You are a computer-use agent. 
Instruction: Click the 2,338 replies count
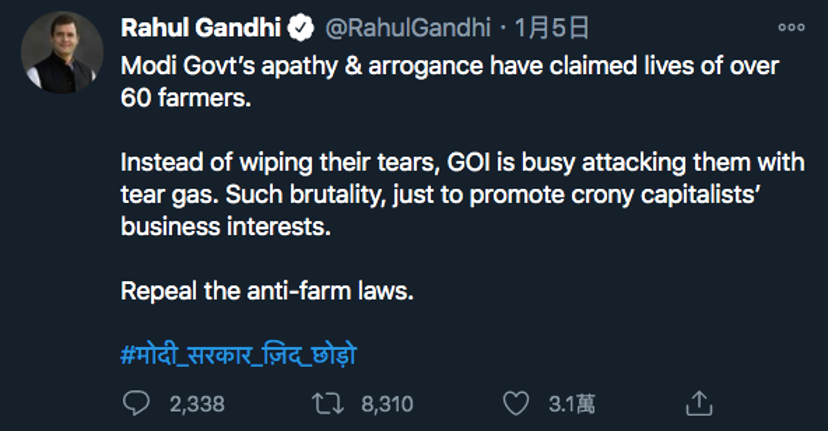pyautogui.click(x=197, y=404)
